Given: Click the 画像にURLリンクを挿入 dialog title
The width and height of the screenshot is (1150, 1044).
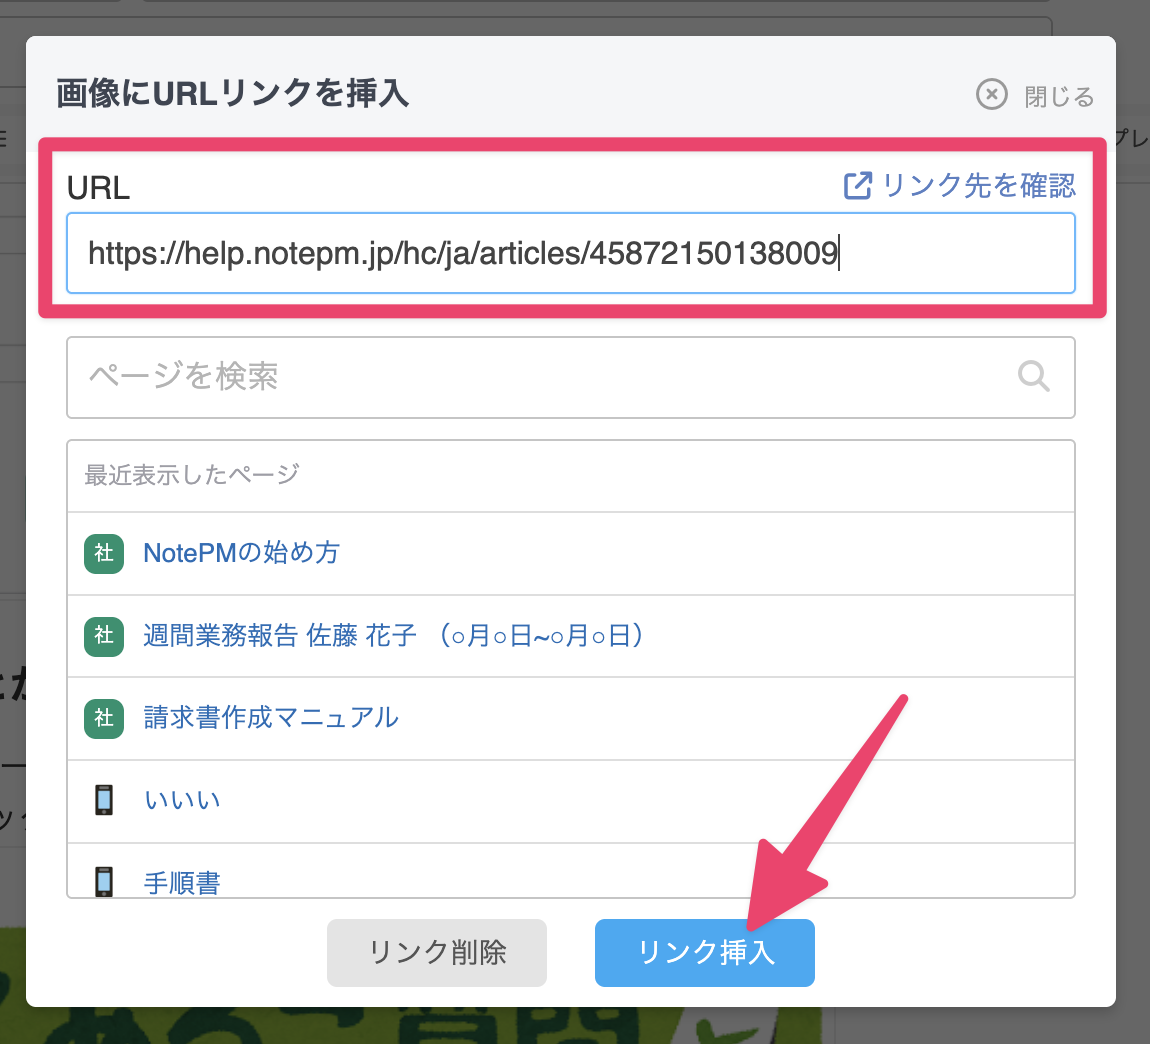Looking at the screenshot, I should click(x=233, y=94).
